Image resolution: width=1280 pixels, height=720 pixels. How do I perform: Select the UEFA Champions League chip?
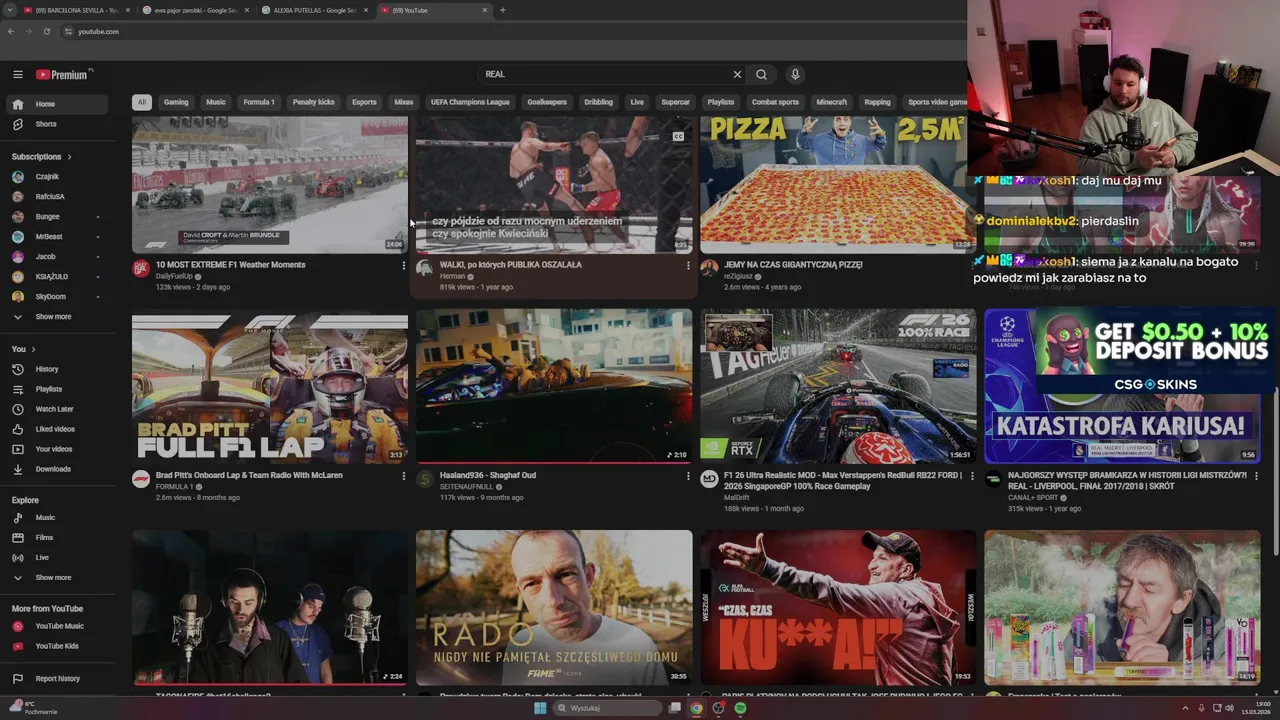coord(470,102)
